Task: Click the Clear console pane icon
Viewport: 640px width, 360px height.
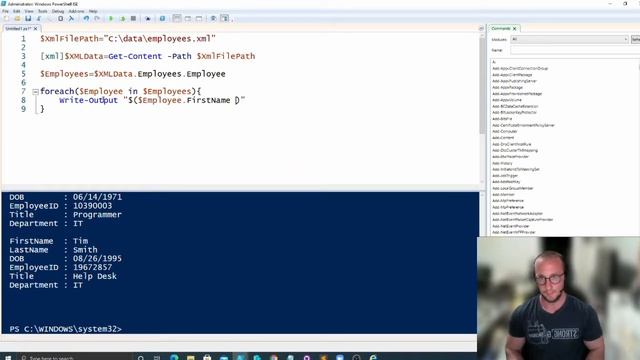Action: pos(71,18)
